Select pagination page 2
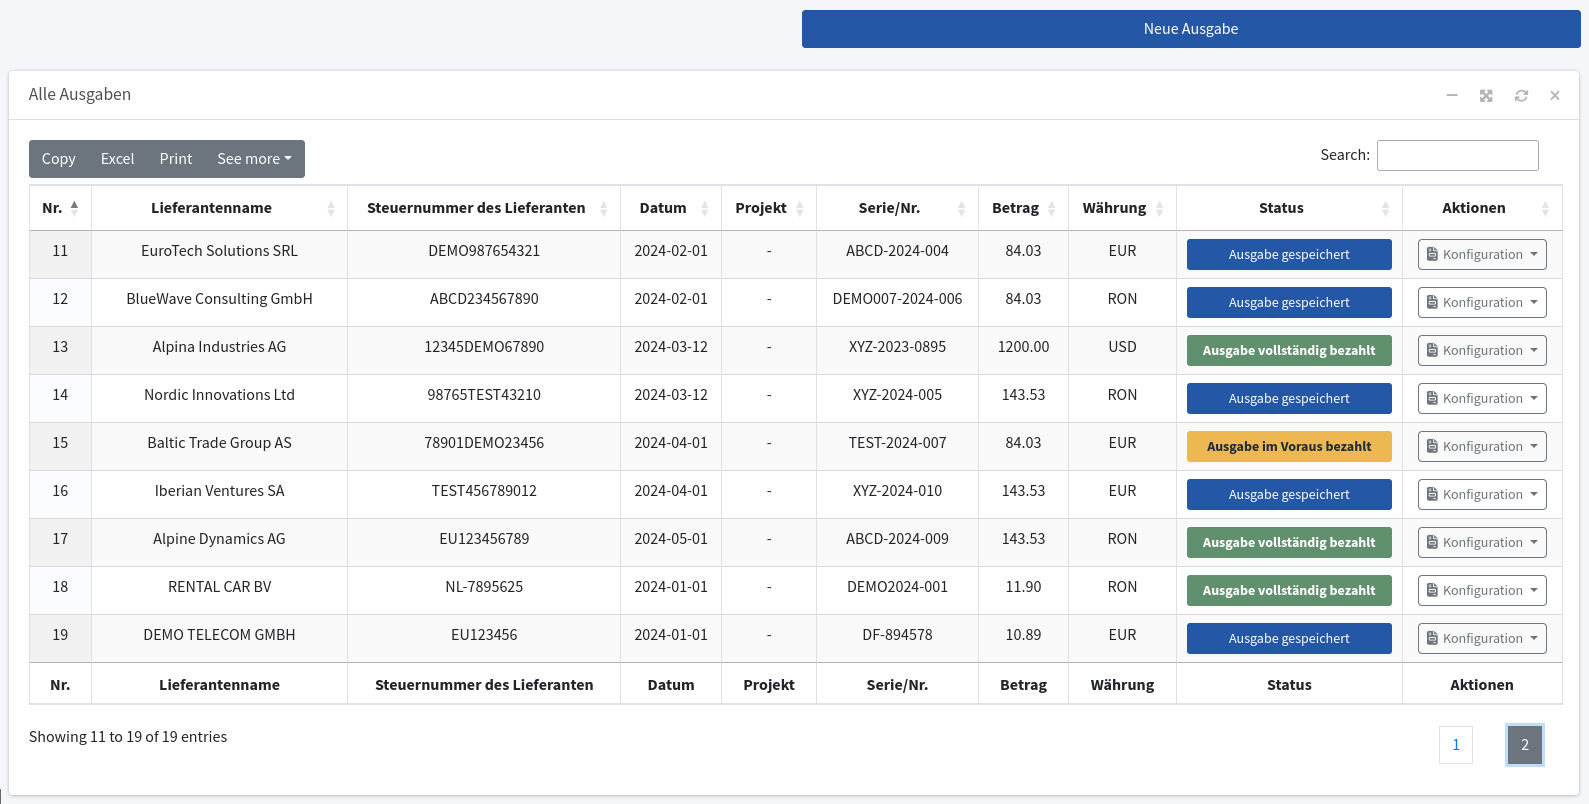The height and width of the screenshot is (804, 1589). [x=1525, y=744]
